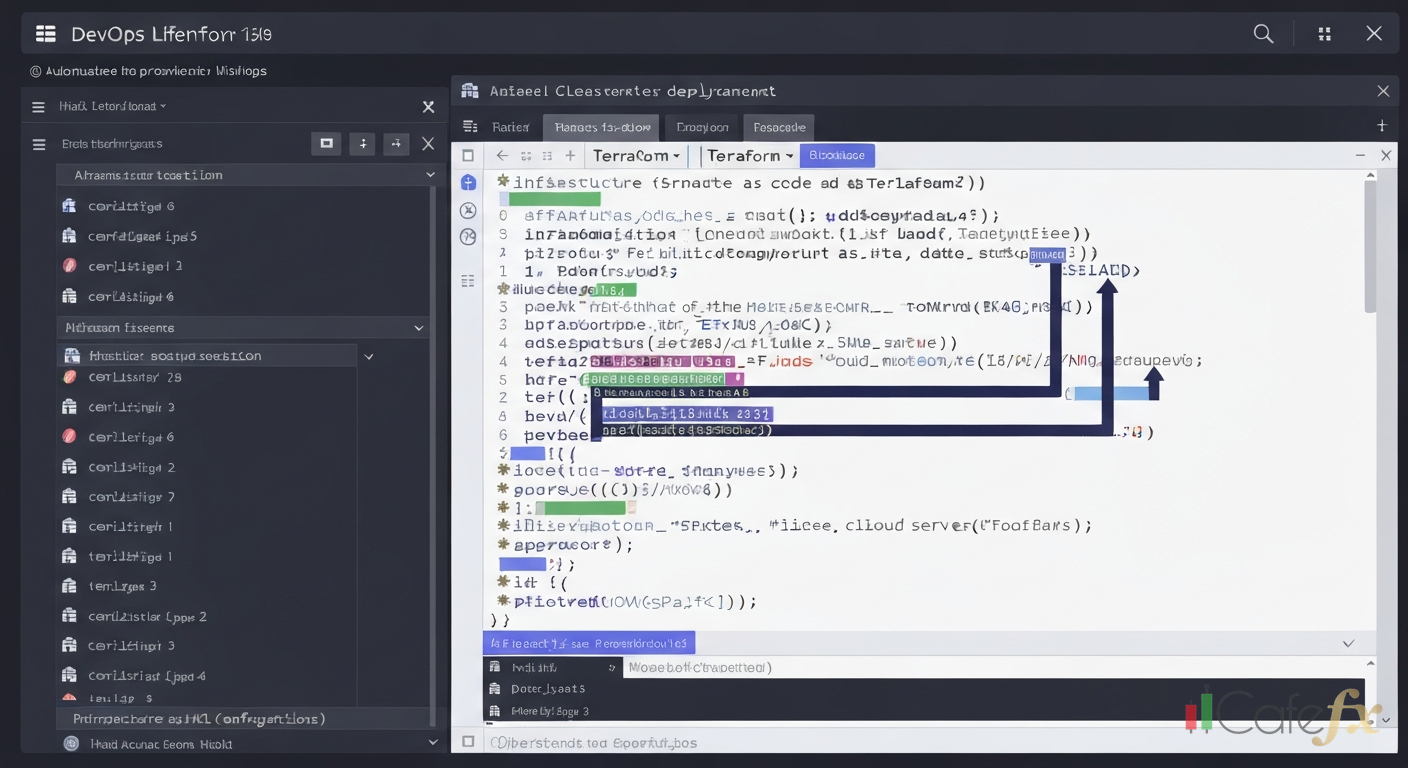Image resolution: width=1408 pixels, height=768 pixels.
Task: Click the search magnifier icon top right
Action: pos(1262,33)
